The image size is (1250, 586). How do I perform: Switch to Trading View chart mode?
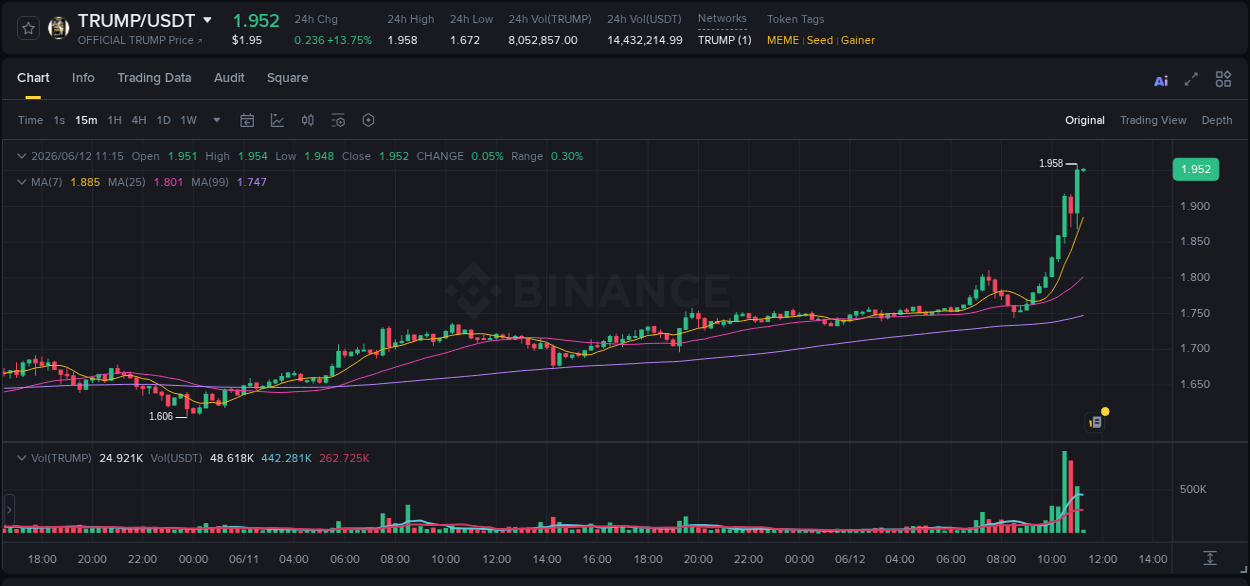point(1153,120)
